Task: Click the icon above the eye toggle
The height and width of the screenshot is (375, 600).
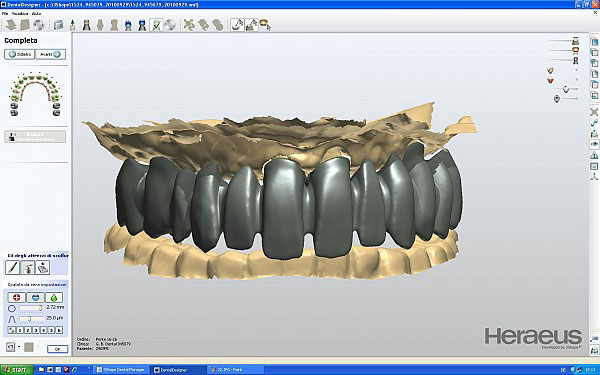Action: click(x=594, y=134)
